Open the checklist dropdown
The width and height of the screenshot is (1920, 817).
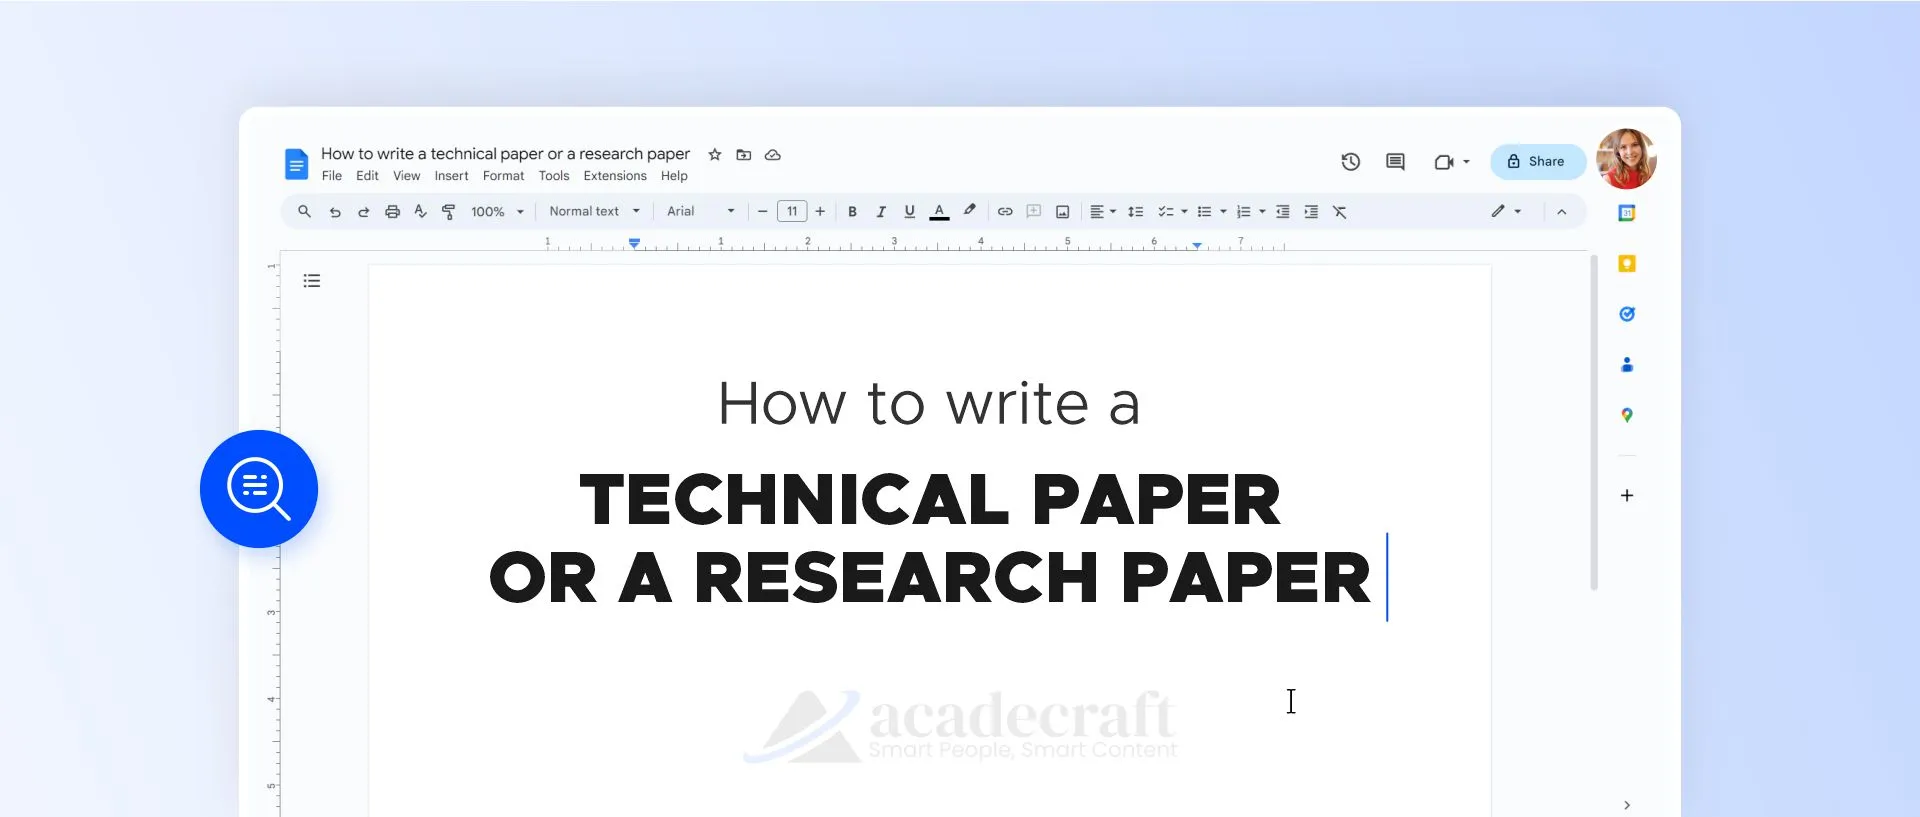point(1172,212)
